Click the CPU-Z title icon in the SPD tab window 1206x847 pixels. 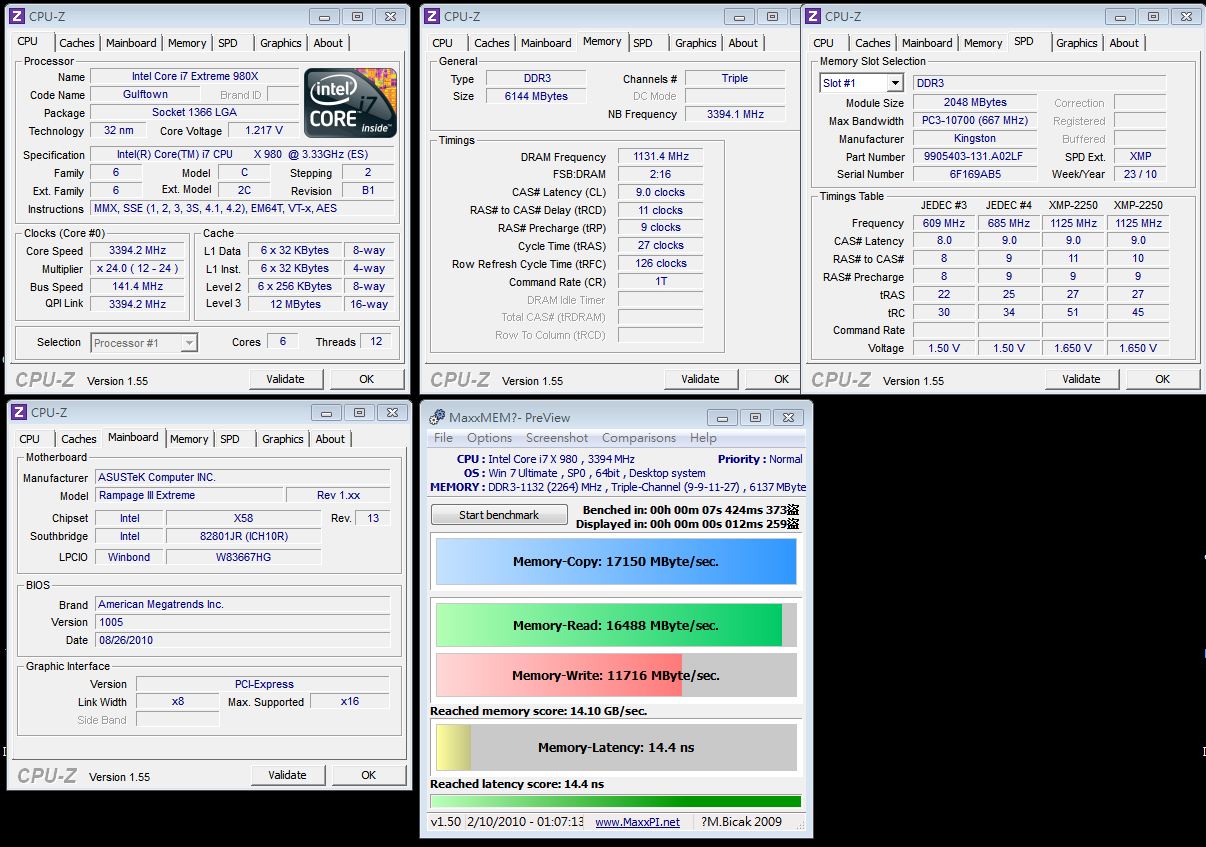(812, 16)
